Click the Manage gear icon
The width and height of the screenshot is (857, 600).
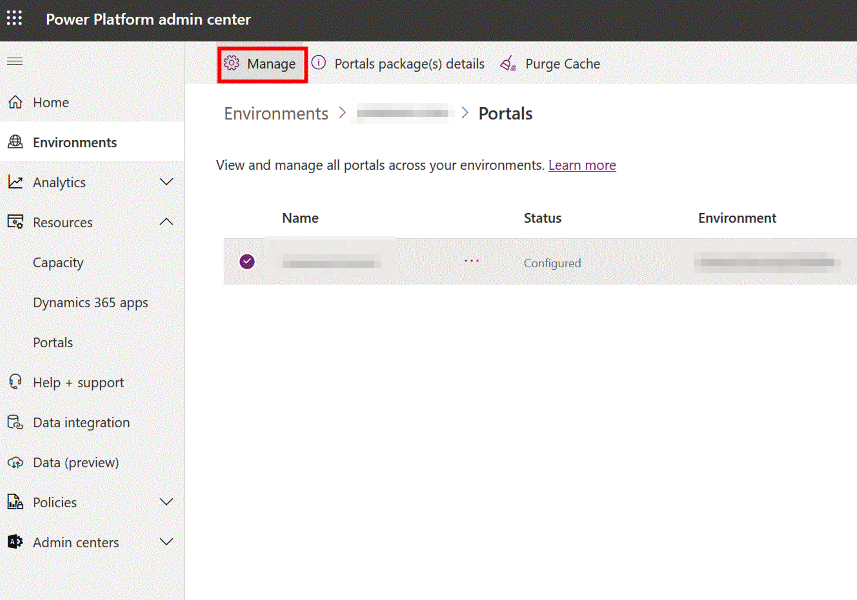point(231,63)
